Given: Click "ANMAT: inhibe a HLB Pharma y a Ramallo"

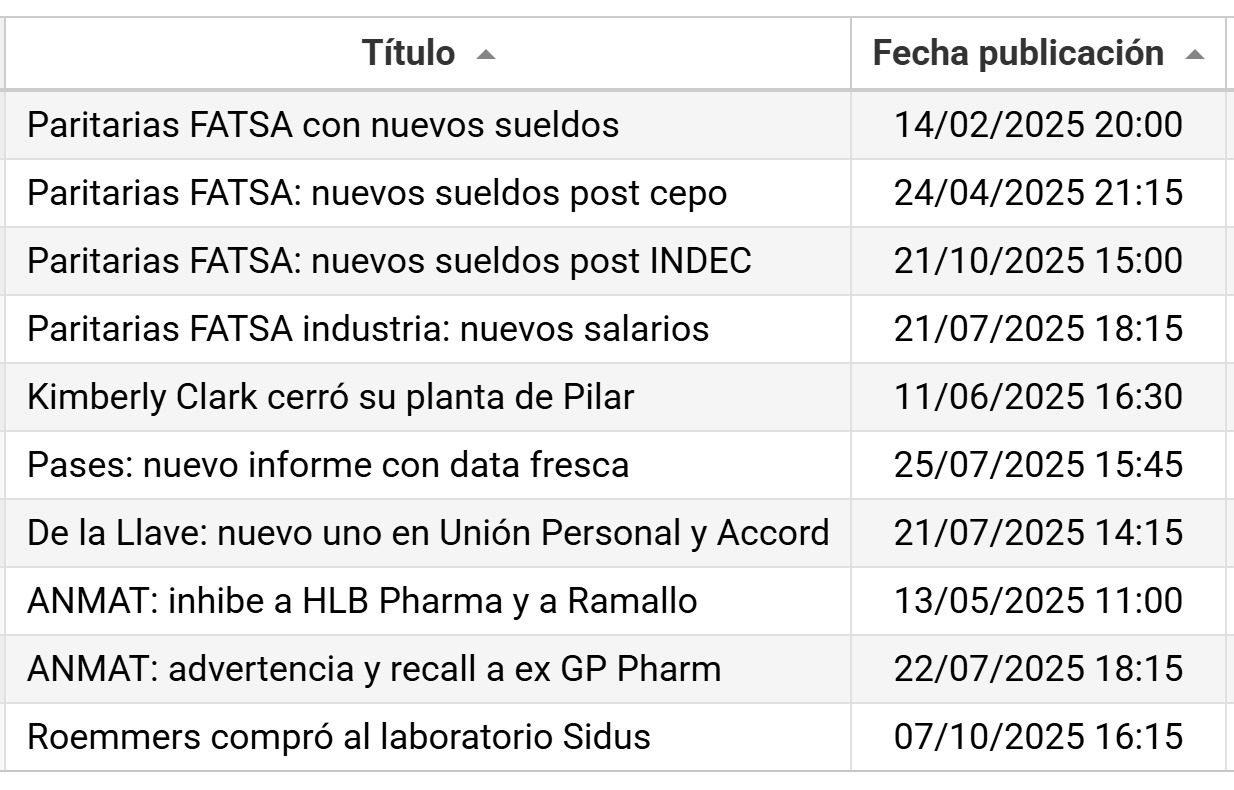Looking at the screenshot, I should [362, 601].
